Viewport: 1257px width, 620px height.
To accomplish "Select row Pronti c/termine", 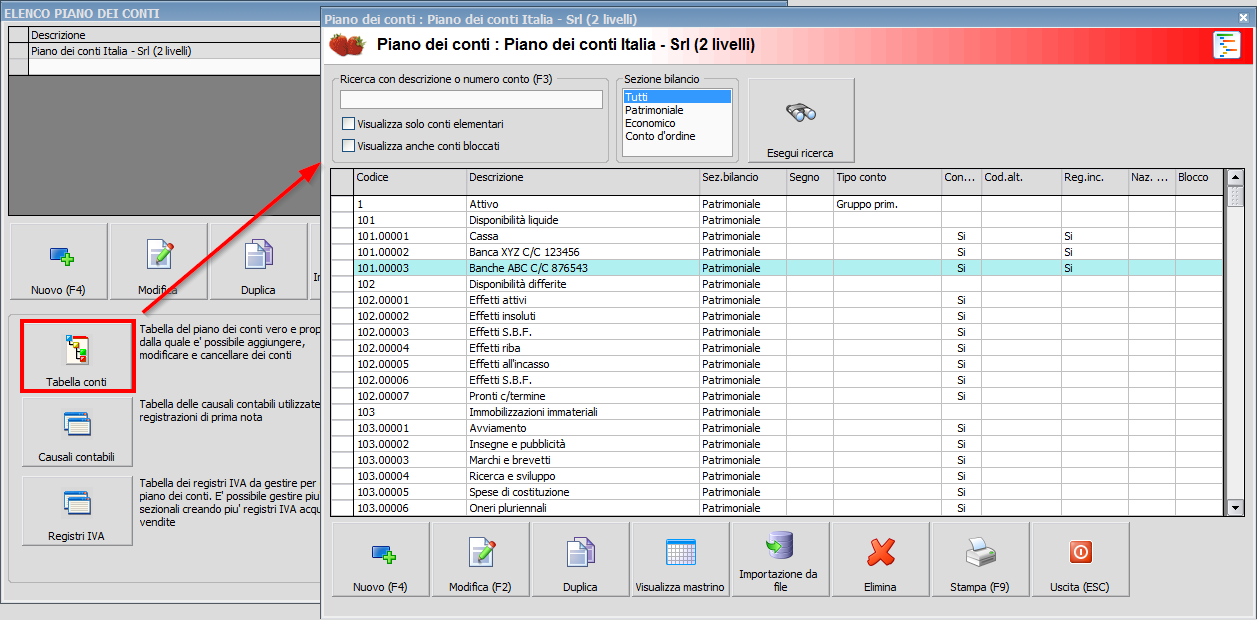I will click(x=778, y=396).
